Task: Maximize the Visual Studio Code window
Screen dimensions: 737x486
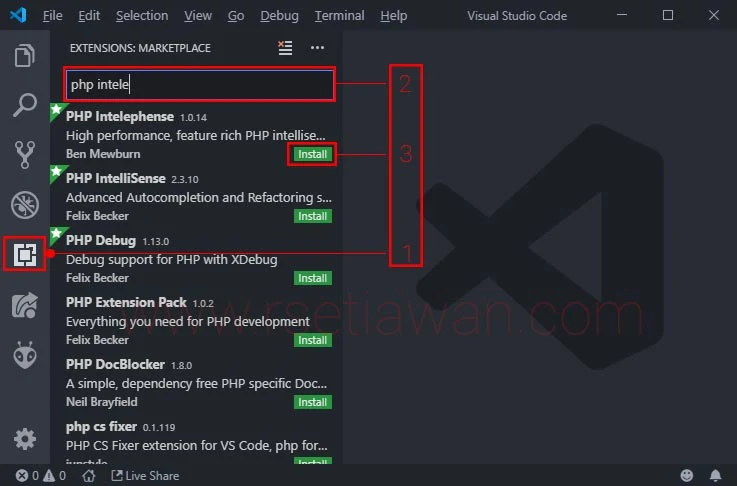Action: pos(667,15)
